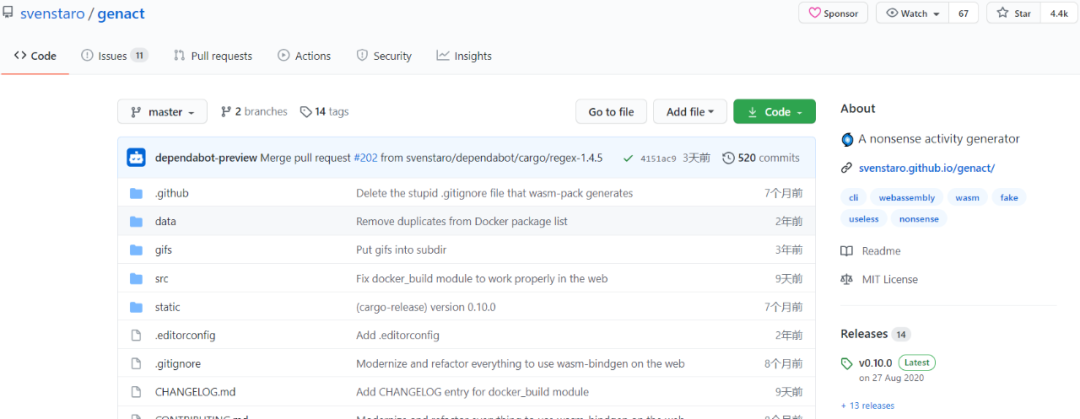1080x419 pixels.
Task: Select the webassembly topic tag
Action: pyautogui.click(x=906, y=197)
